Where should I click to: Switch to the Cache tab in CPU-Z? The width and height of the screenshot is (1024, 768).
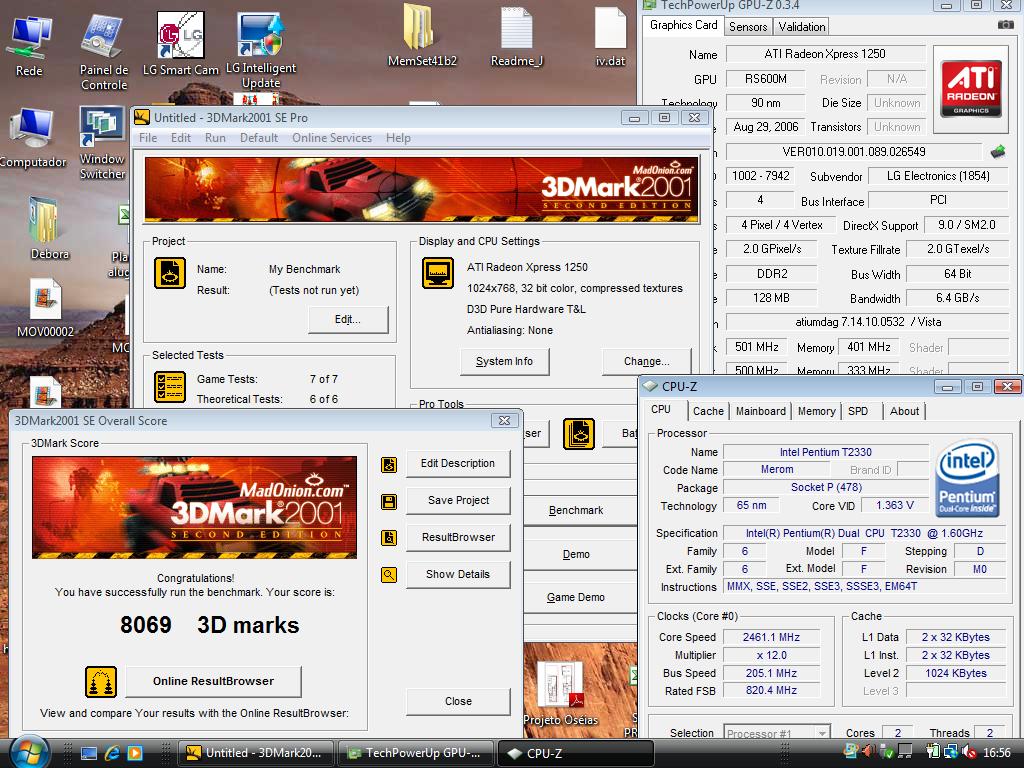click(x=708, y=411)
